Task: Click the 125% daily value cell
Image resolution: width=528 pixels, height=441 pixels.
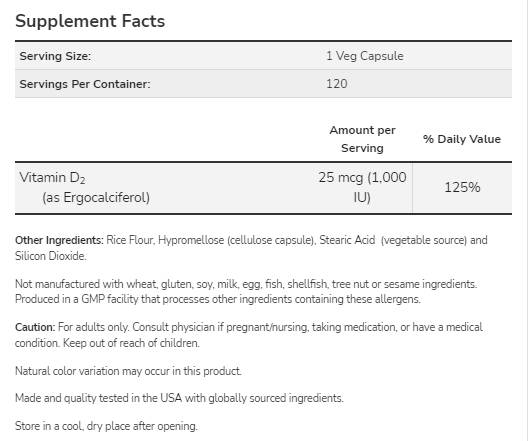Action: (462, 188)
